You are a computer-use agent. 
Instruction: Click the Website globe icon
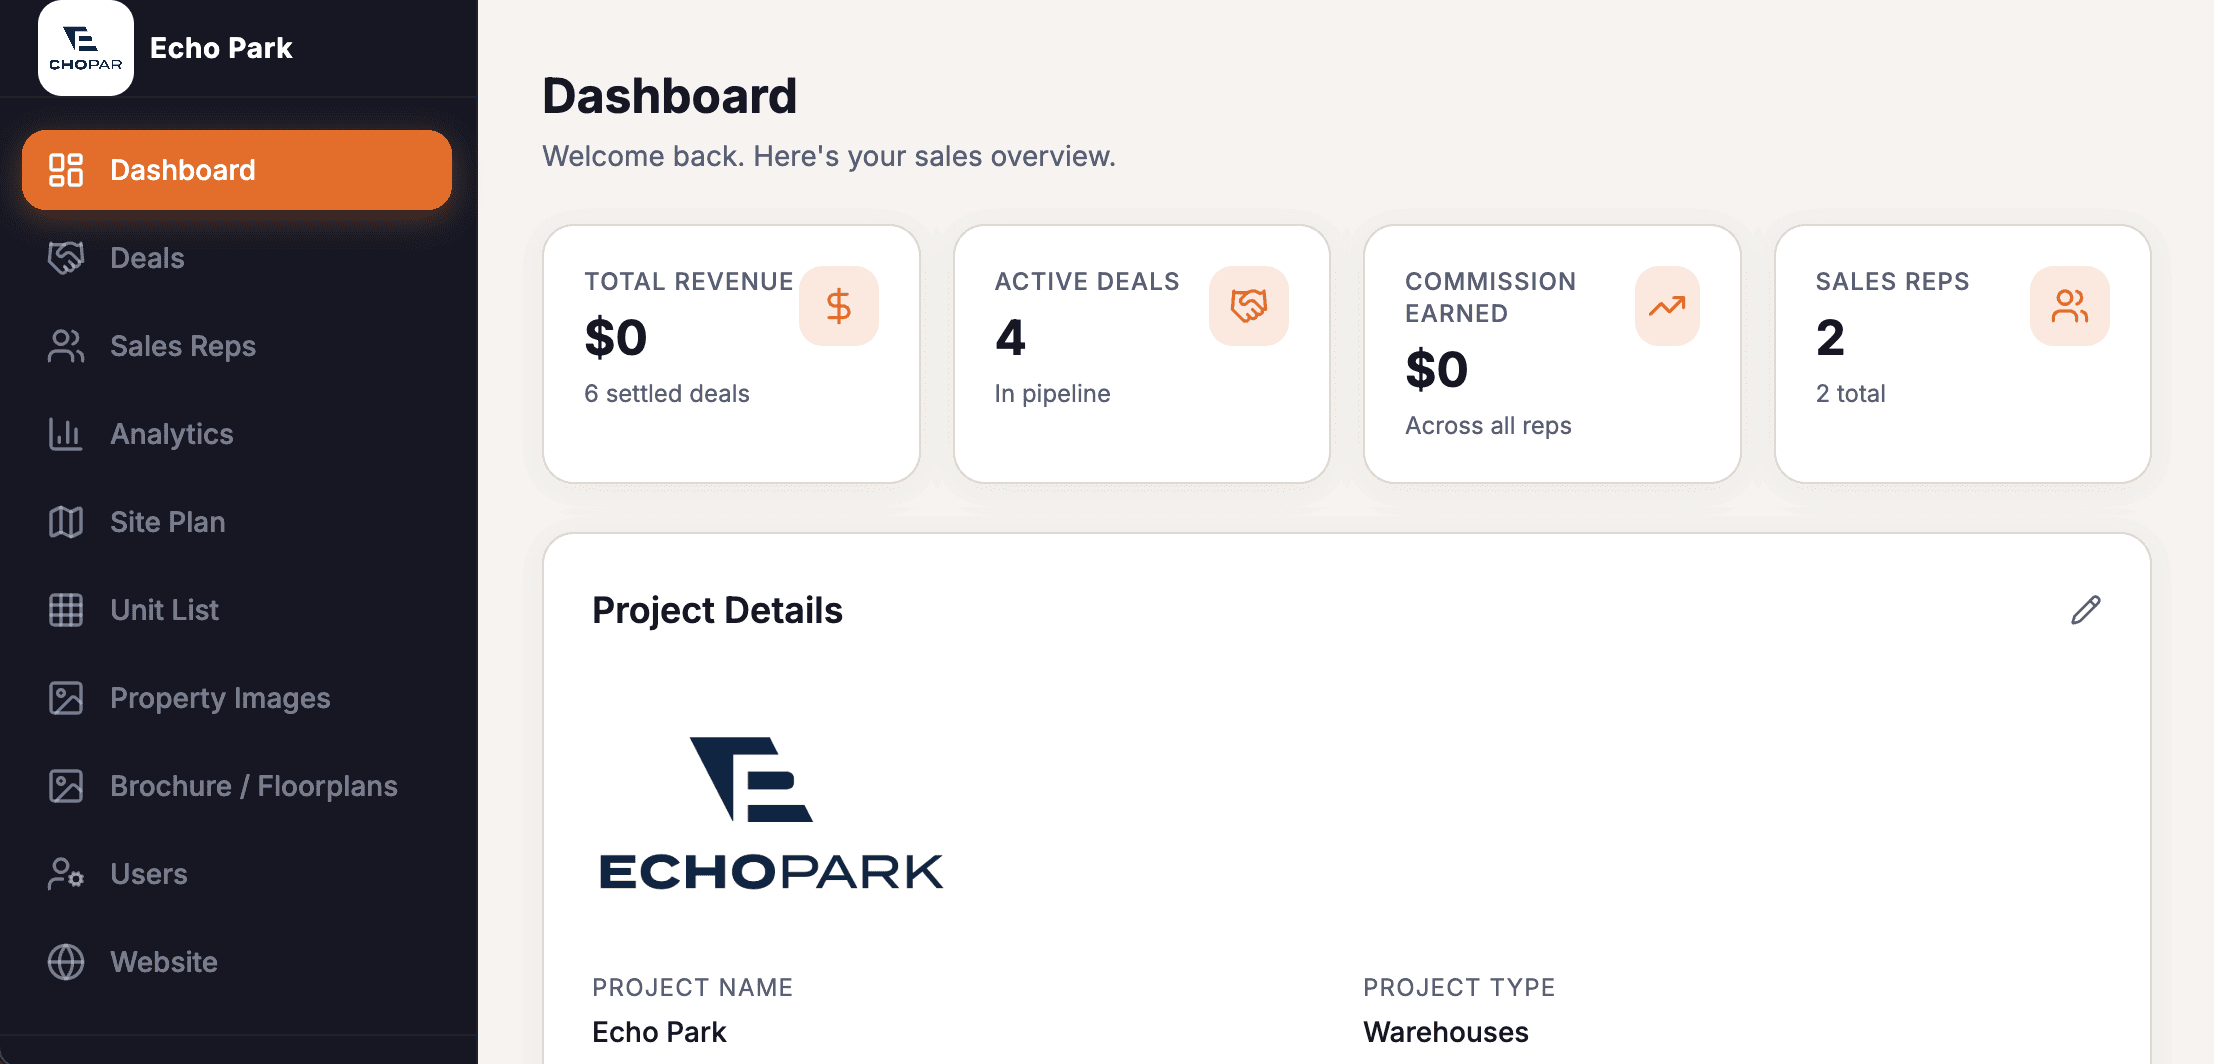click(x=66, y=961)
